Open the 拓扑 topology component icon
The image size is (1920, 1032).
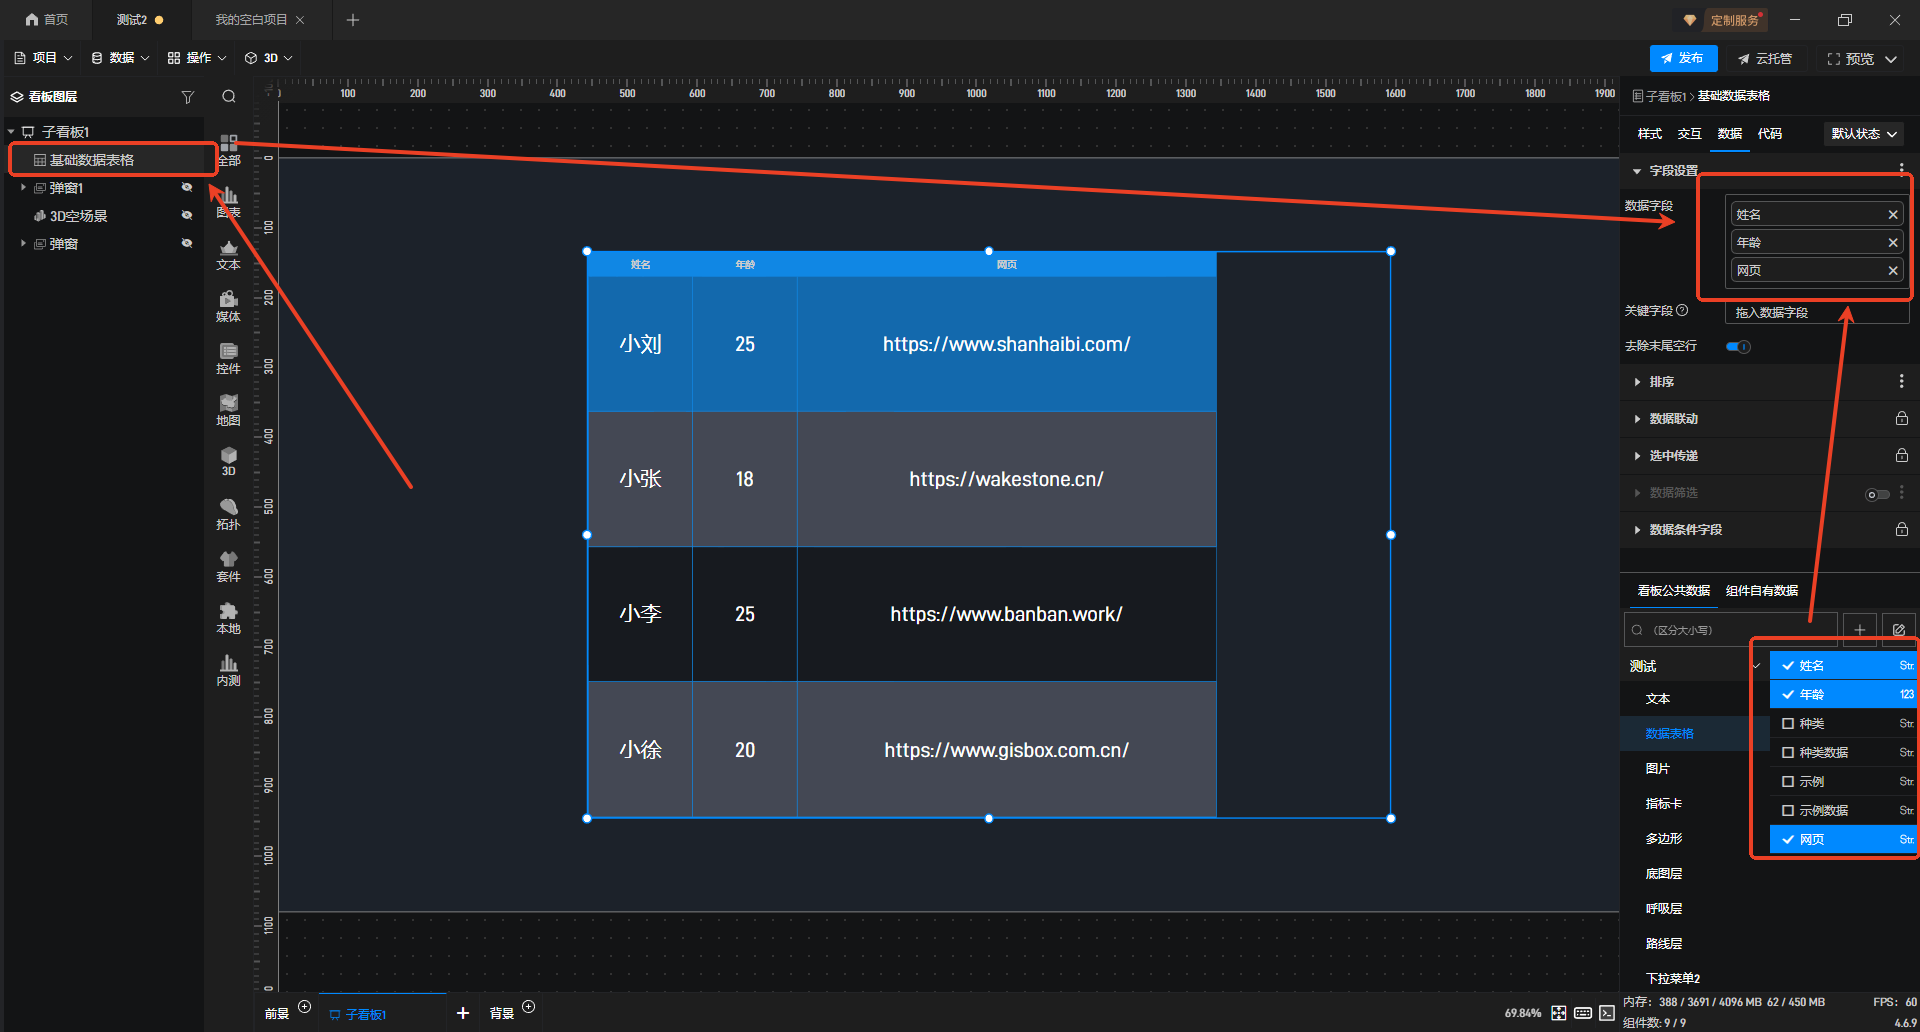coord(228,513)
